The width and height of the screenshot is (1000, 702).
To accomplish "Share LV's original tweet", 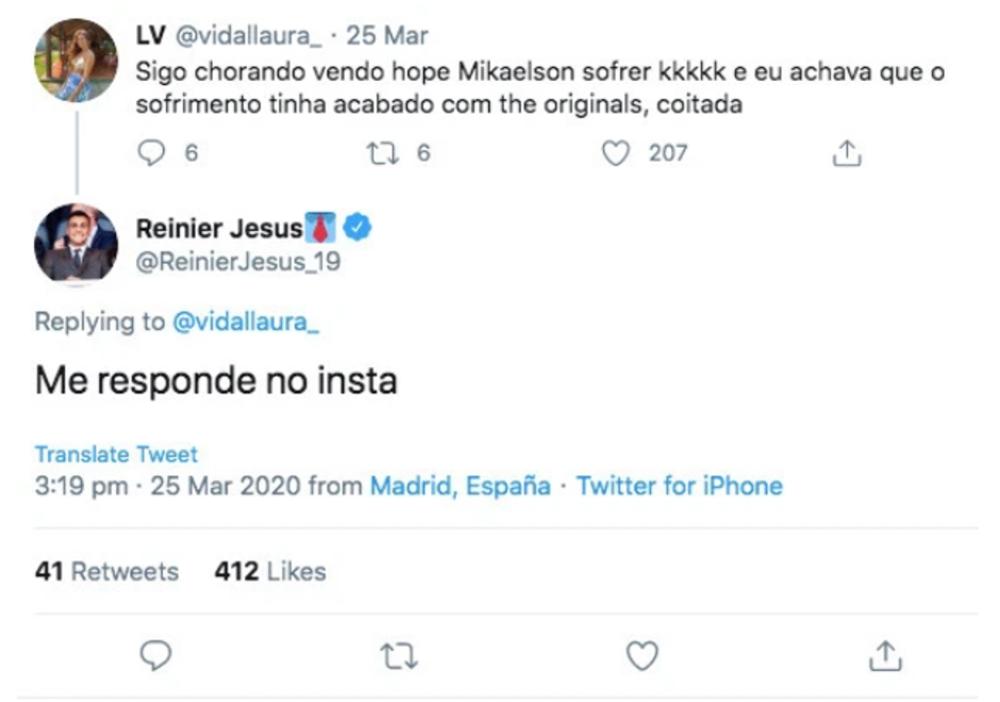I will [846, 153].
